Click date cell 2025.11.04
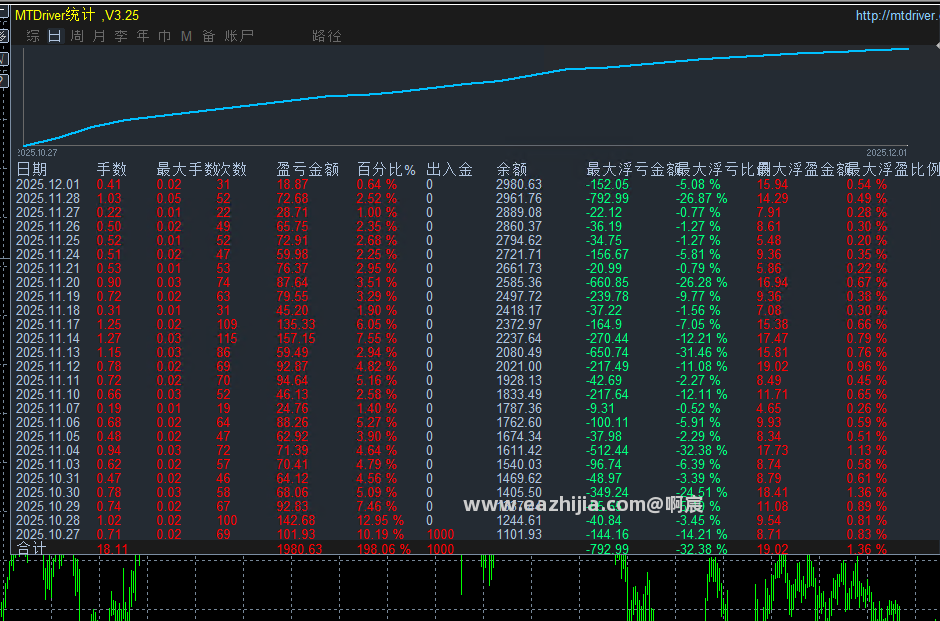The width and height of the screenshot is (940, 621). pyautogui.click(x=47, y=450)
